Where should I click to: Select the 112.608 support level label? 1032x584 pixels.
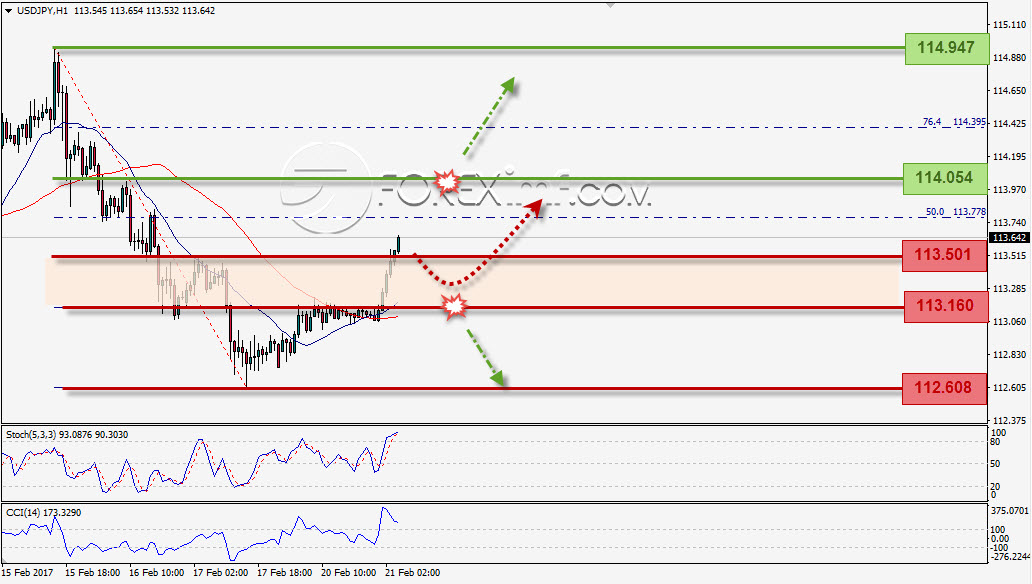(944, 388)
